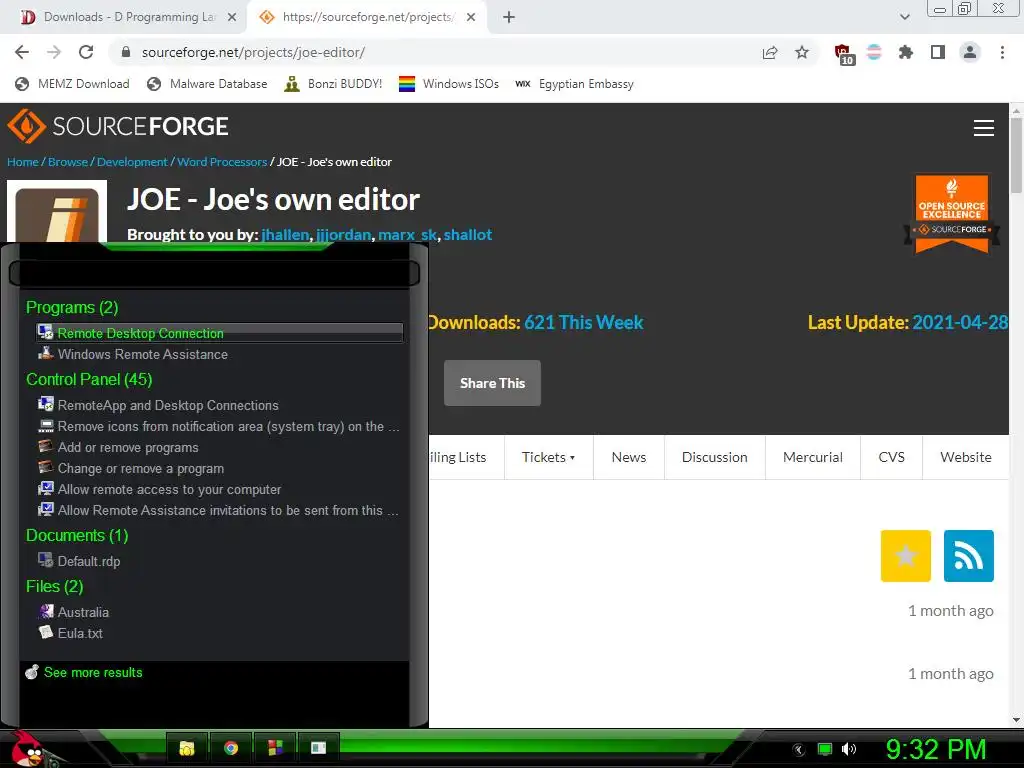Open the Eula.txt file result
This screenshot has width=1024, height=768.
click(219, 633)
